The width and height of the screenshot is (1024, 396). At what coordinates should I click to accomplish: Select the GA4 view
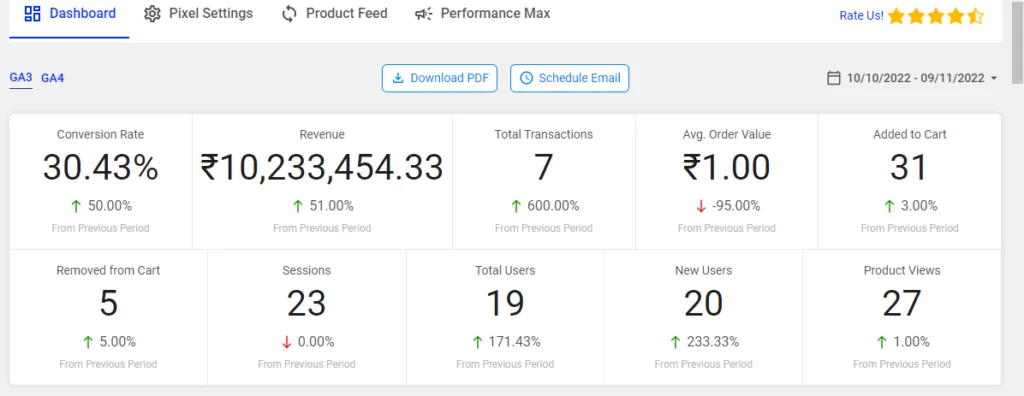[x=53, y=78]
